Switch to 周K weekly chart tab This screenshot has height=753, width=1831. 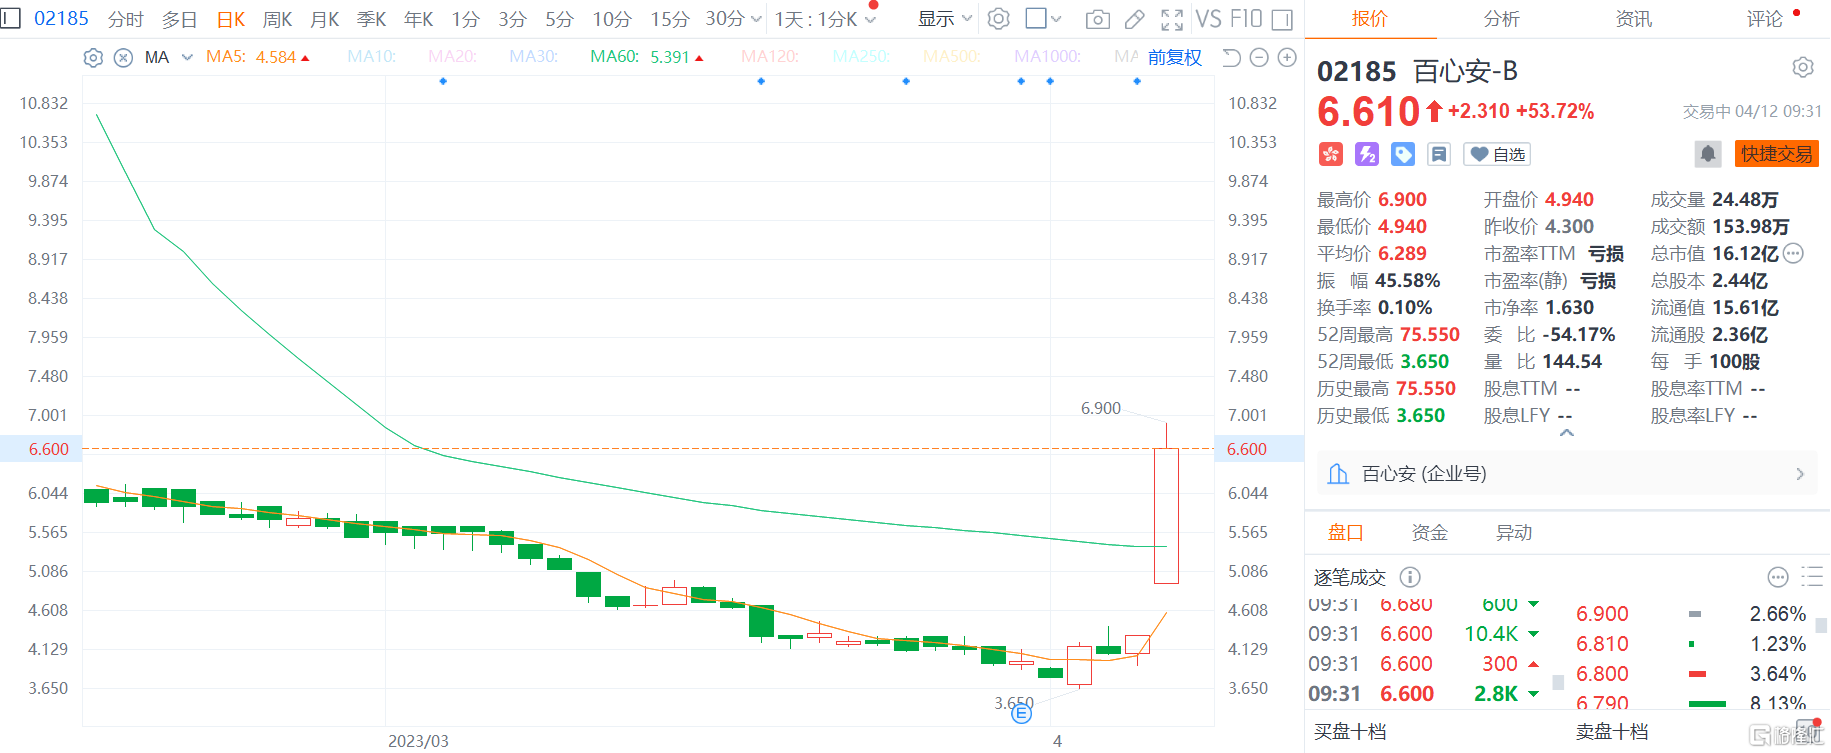tap(277, 19)
